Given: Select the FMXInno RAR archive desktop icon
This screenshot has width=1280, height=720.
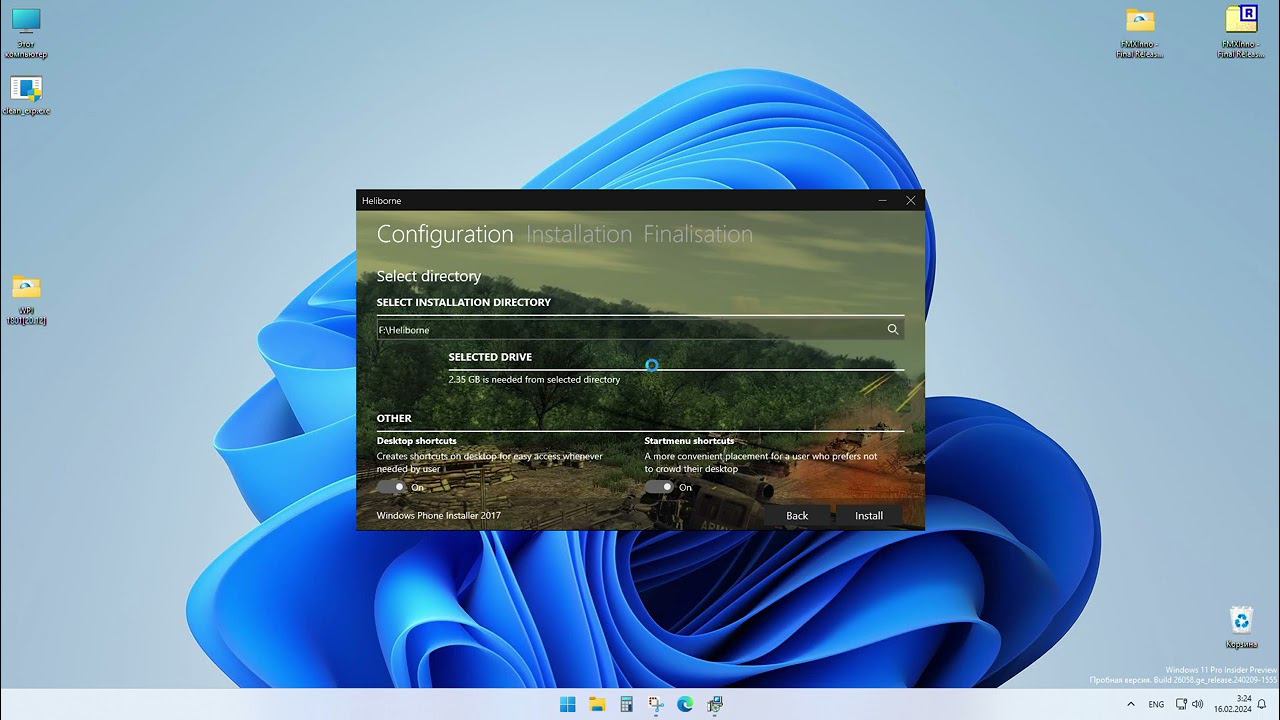Looking at the screenshot, I should point(1241,33).
